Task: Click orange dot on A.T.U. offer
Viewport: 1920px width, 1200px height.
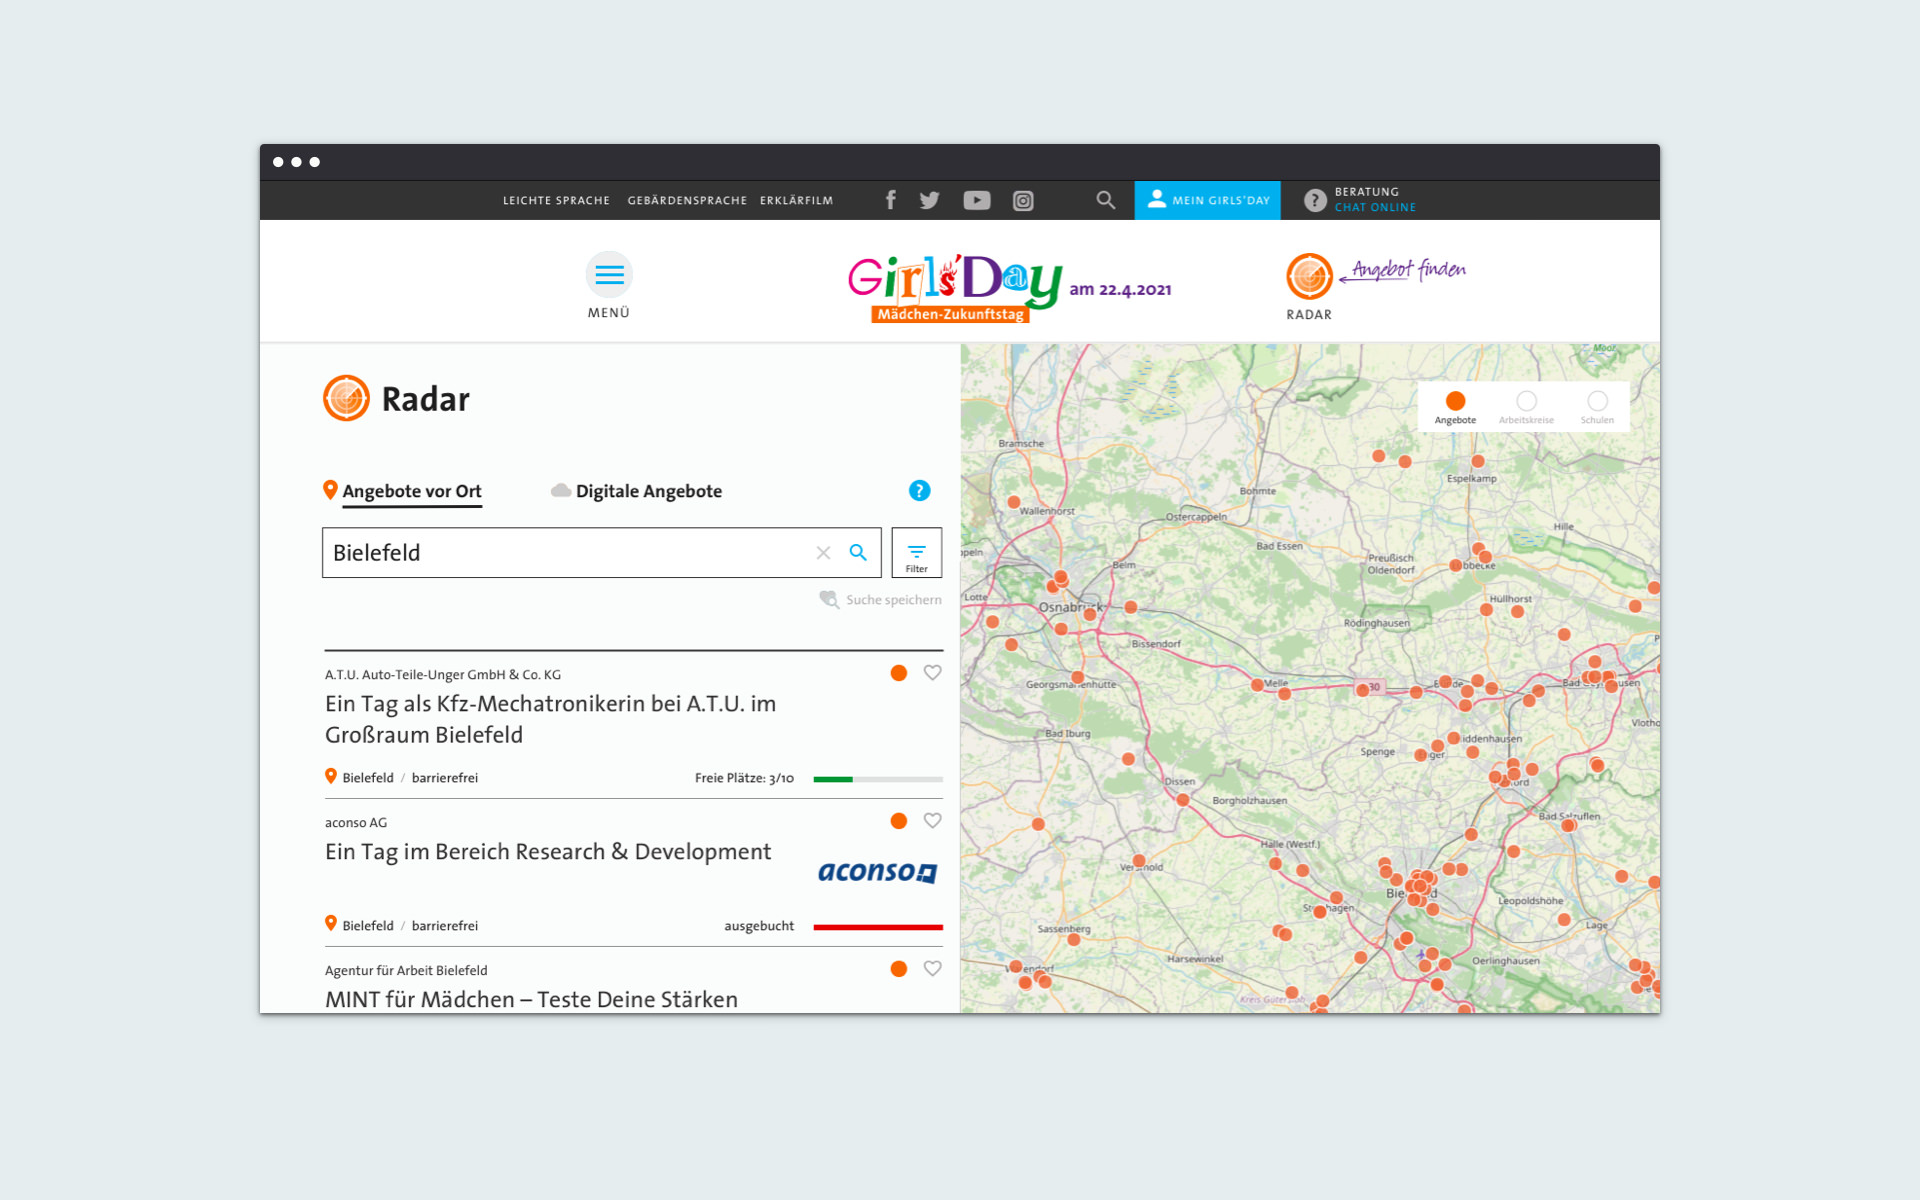Action: [x=899, y=673]
